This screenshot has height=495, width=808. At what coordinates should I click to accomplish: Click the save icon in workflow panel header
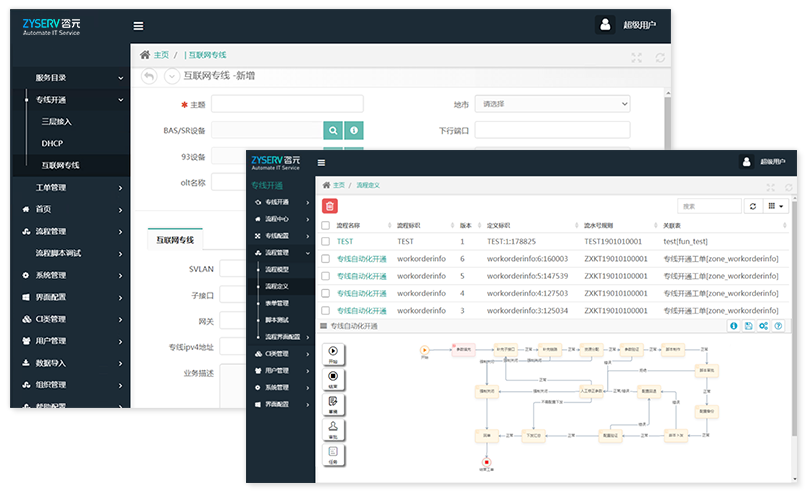click(x=749, y=326)
